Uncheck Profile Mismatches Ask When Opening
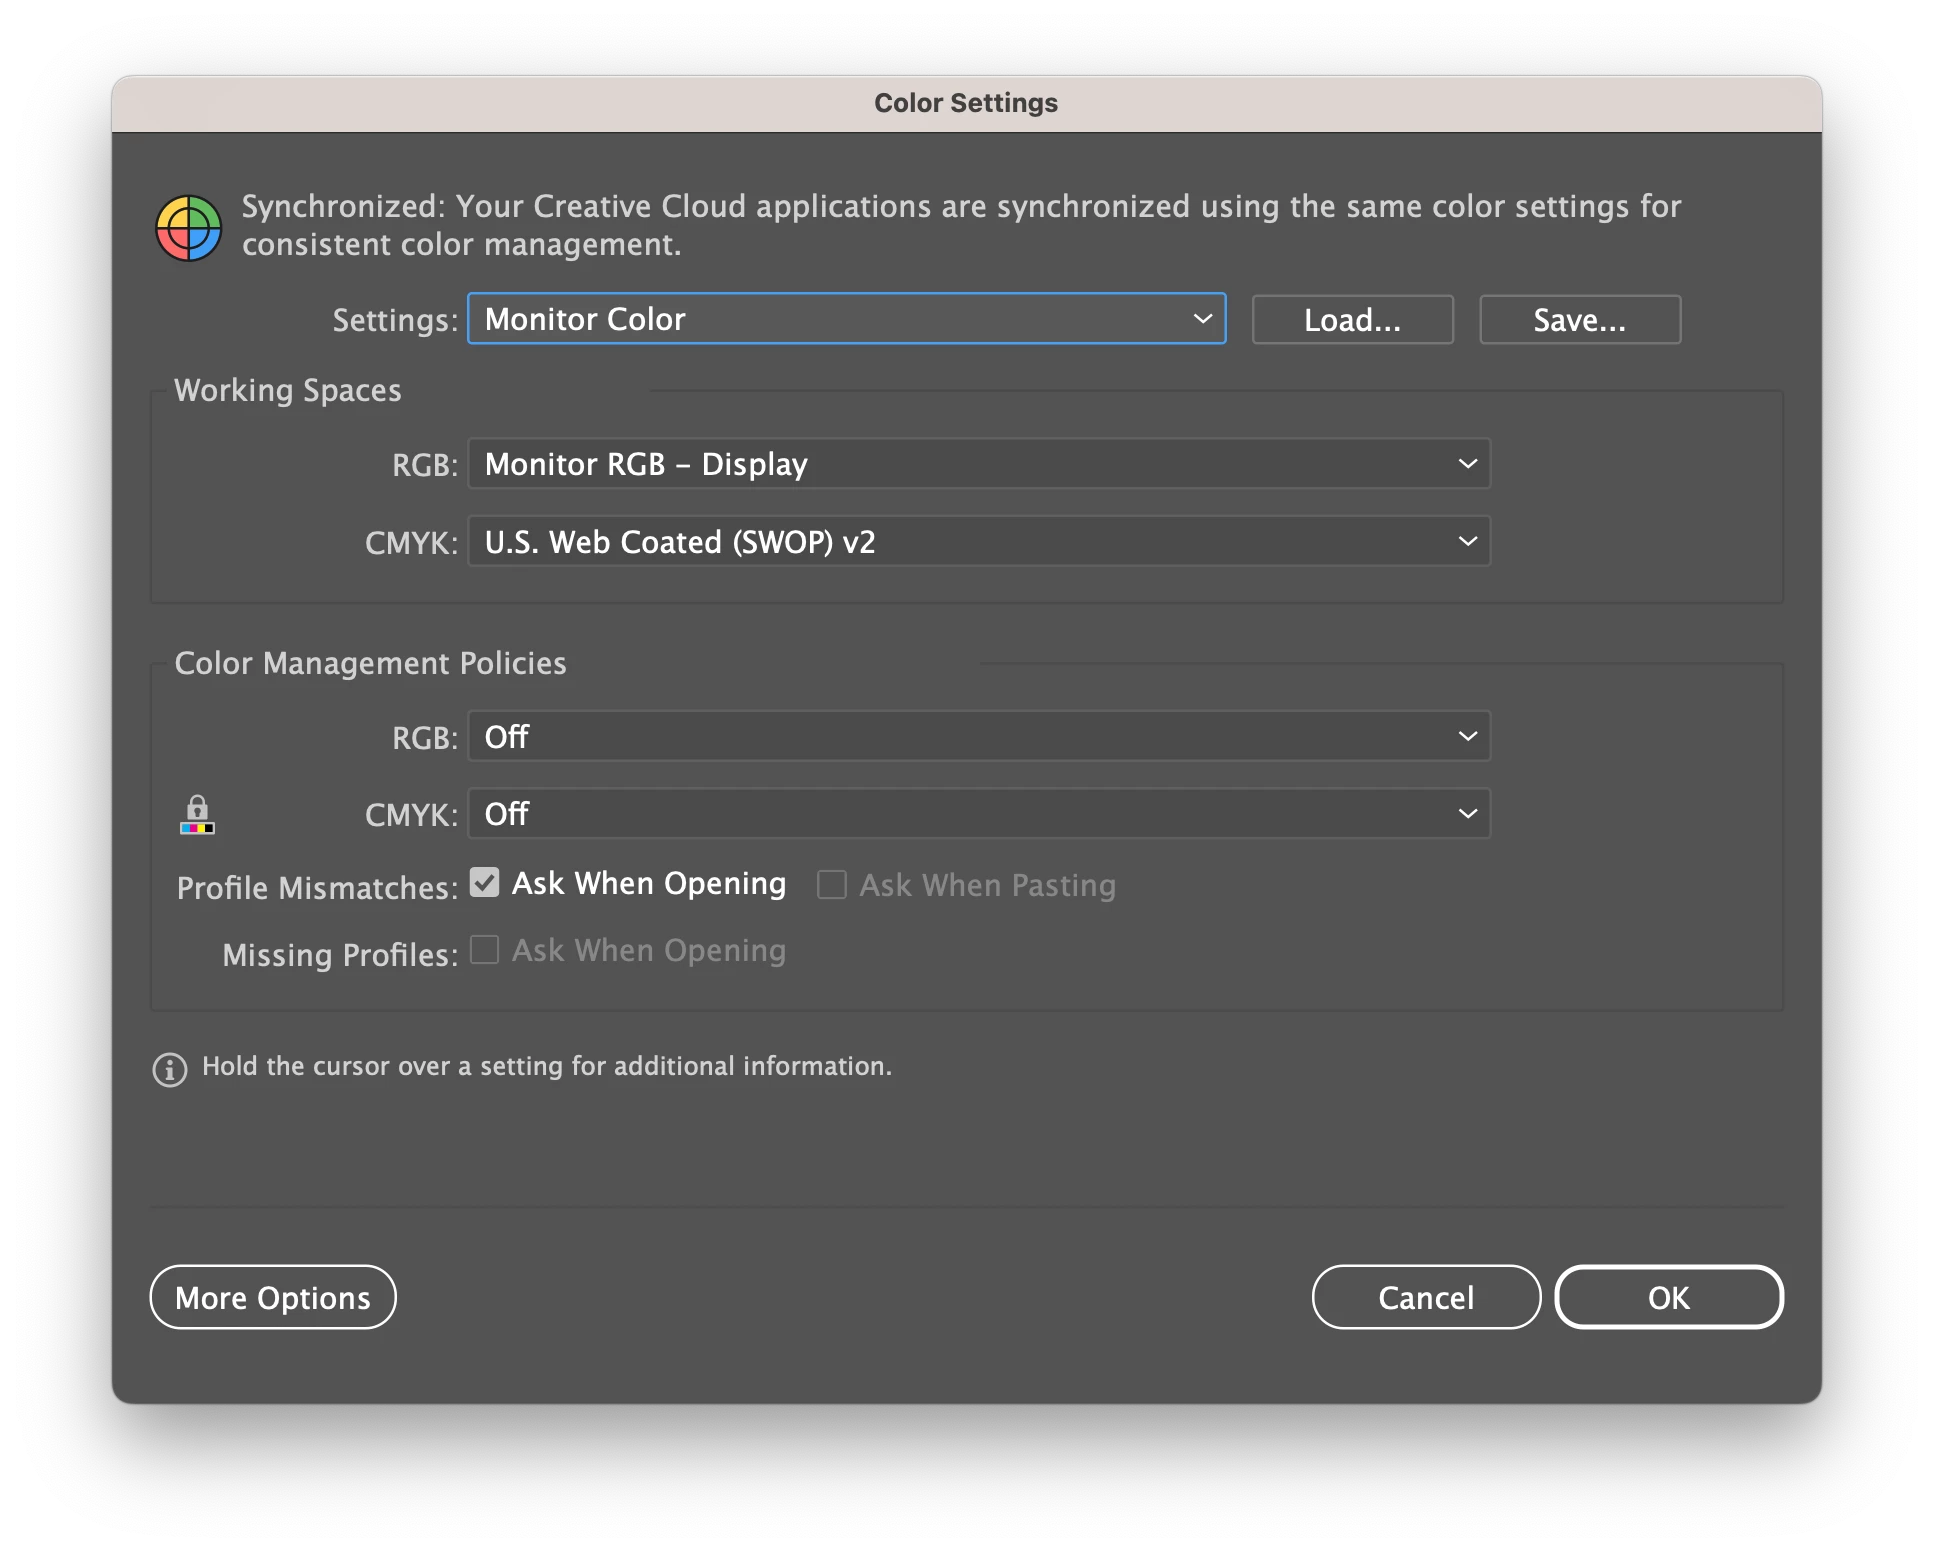 click(x=485, y=883)
